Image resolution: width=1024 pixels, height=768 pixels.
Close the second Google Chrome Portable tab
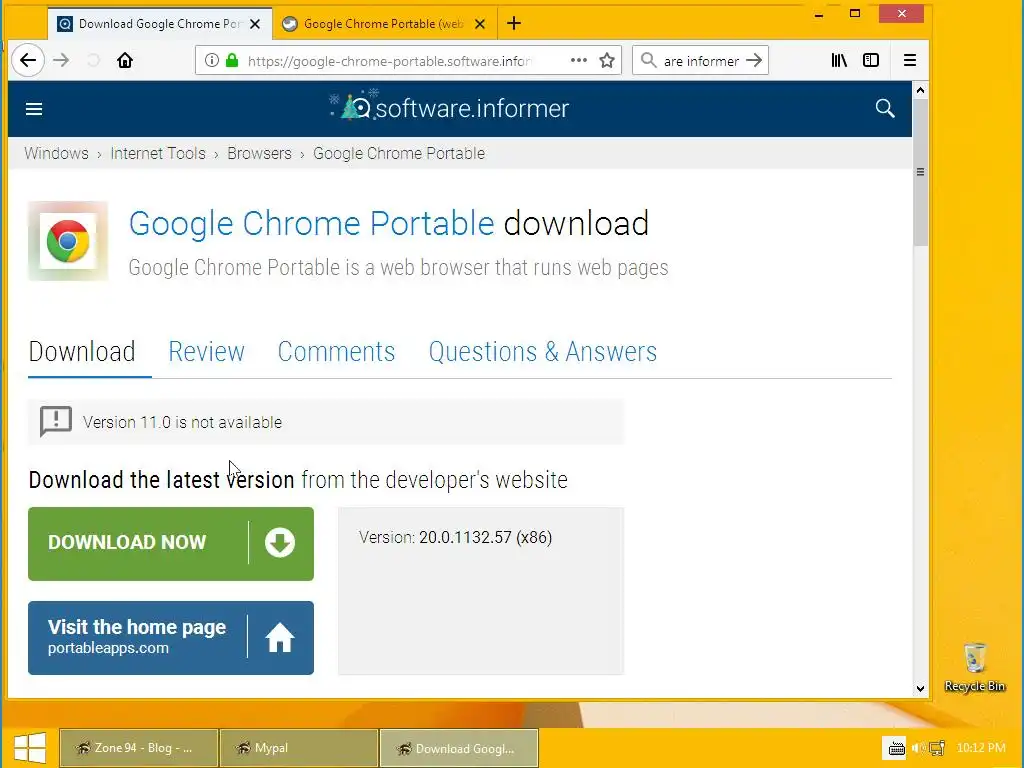coord(480,24)
